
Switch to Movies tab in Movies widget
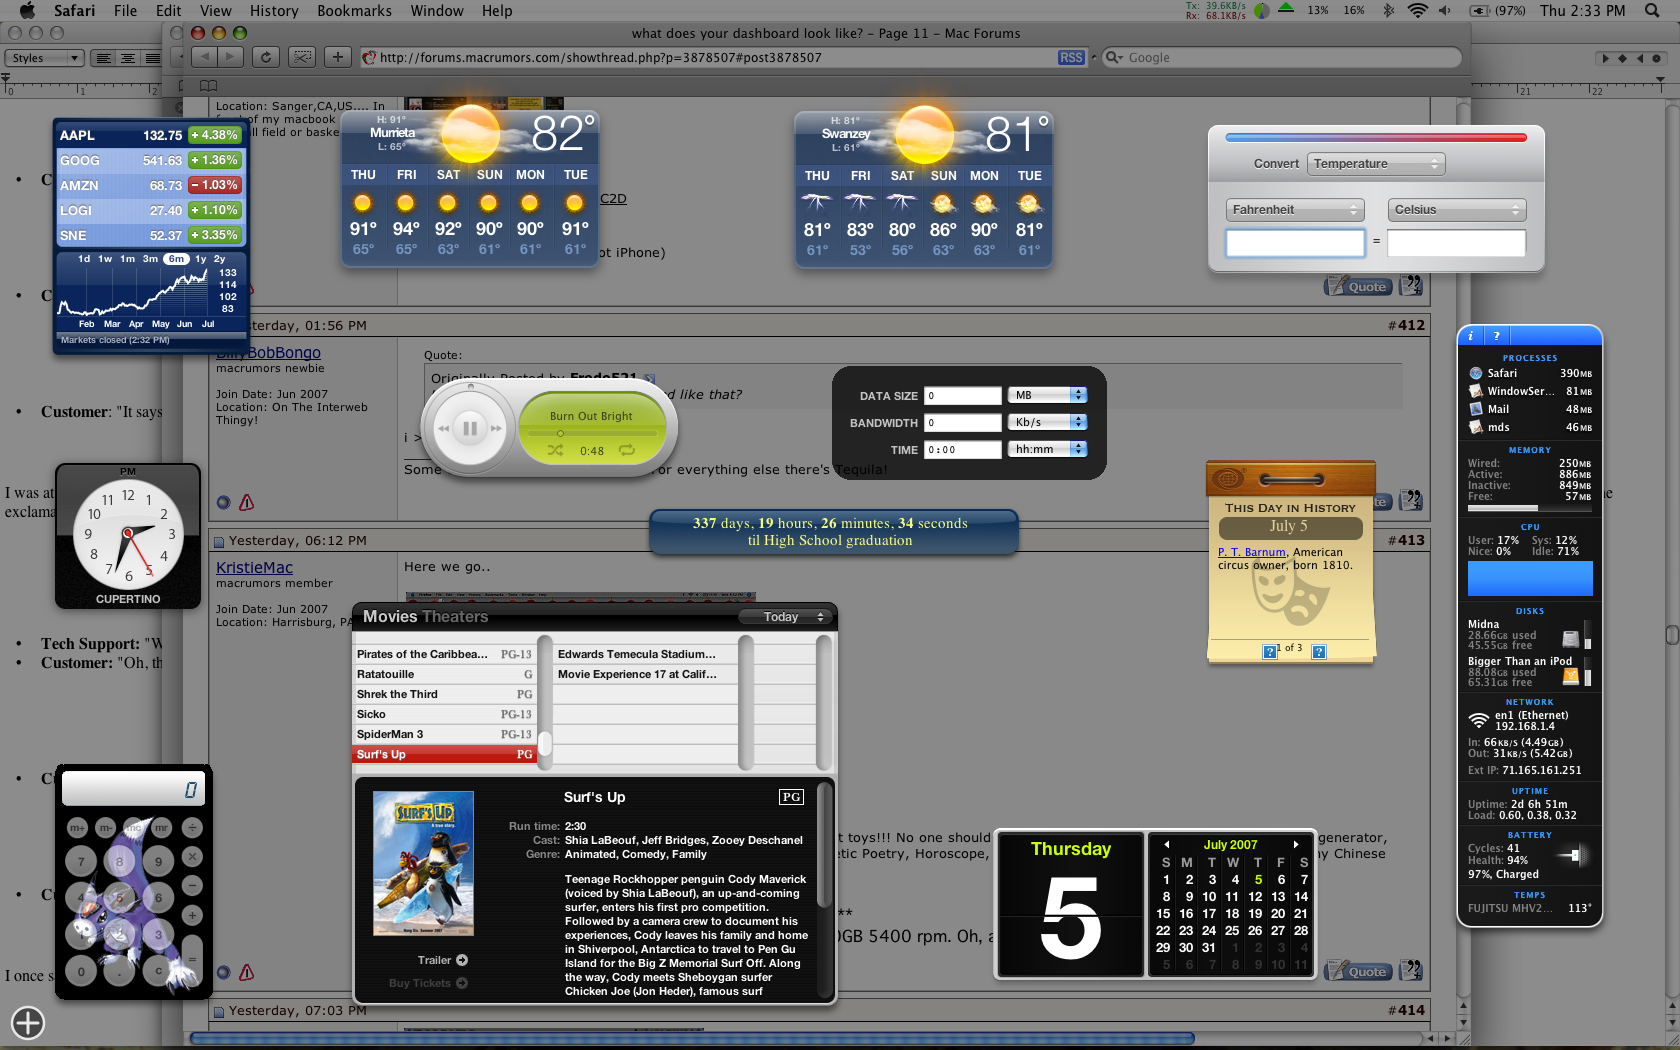(x=390, y=617)
